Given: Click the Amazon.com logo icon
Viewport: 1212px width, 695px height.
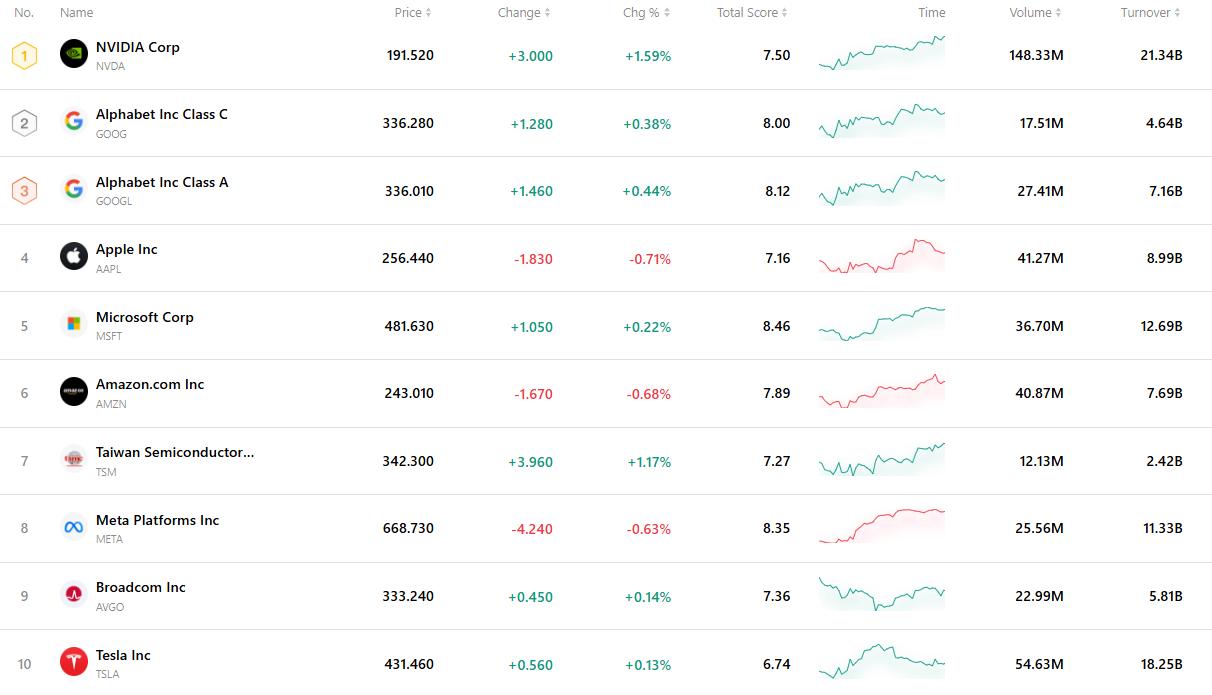Looking at the screenshot, I should click(74, 392).
